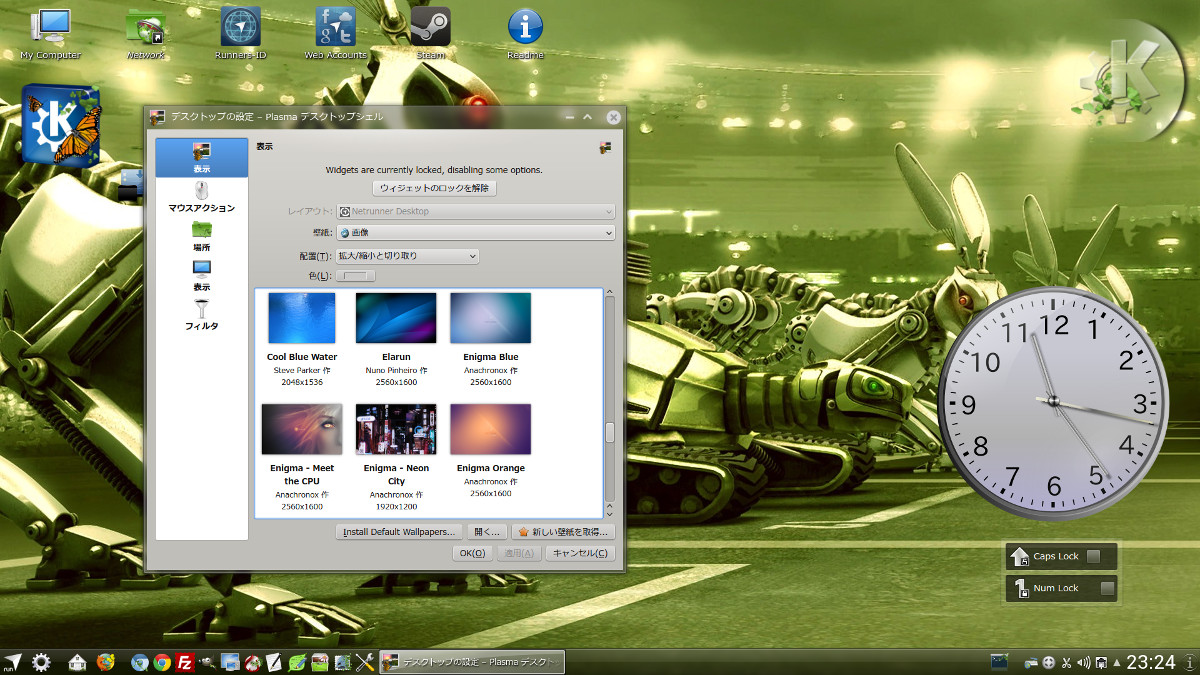Confirm with the OK button
The height and width of the screenshot is (675, 1200).
coord(474,553)
